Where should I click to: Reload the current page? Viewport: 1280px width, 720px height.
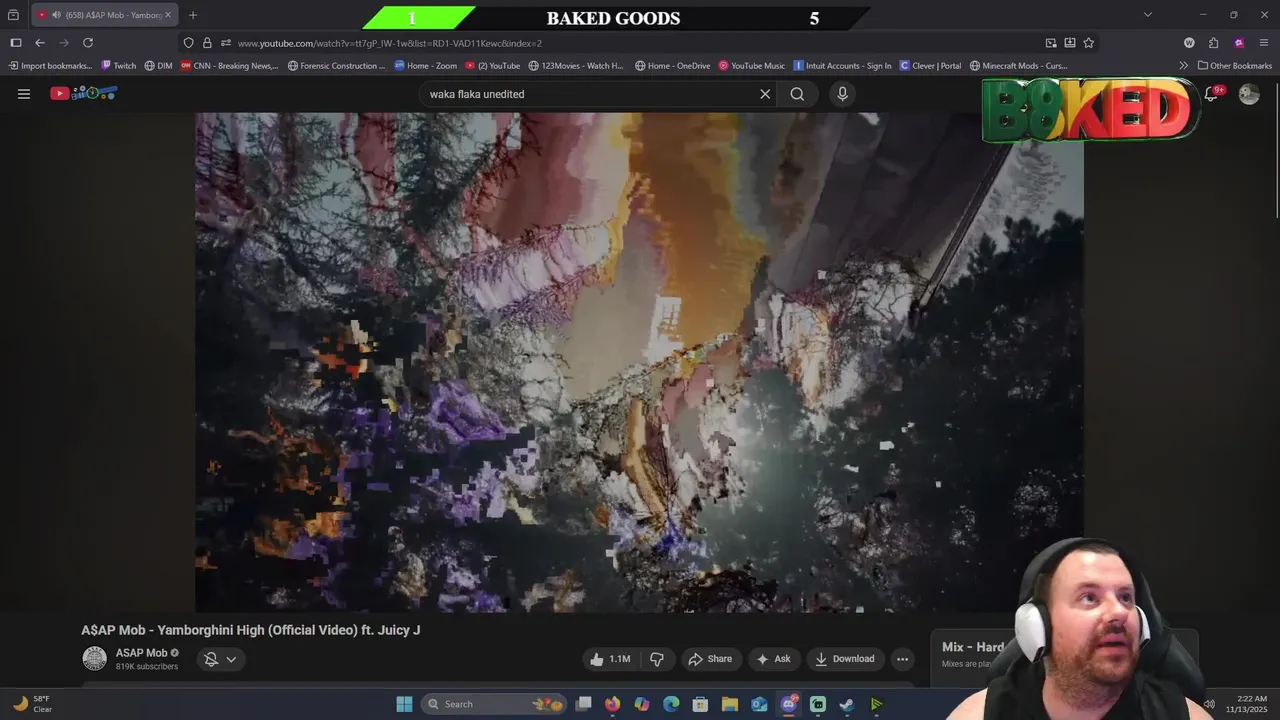point(88,43)
